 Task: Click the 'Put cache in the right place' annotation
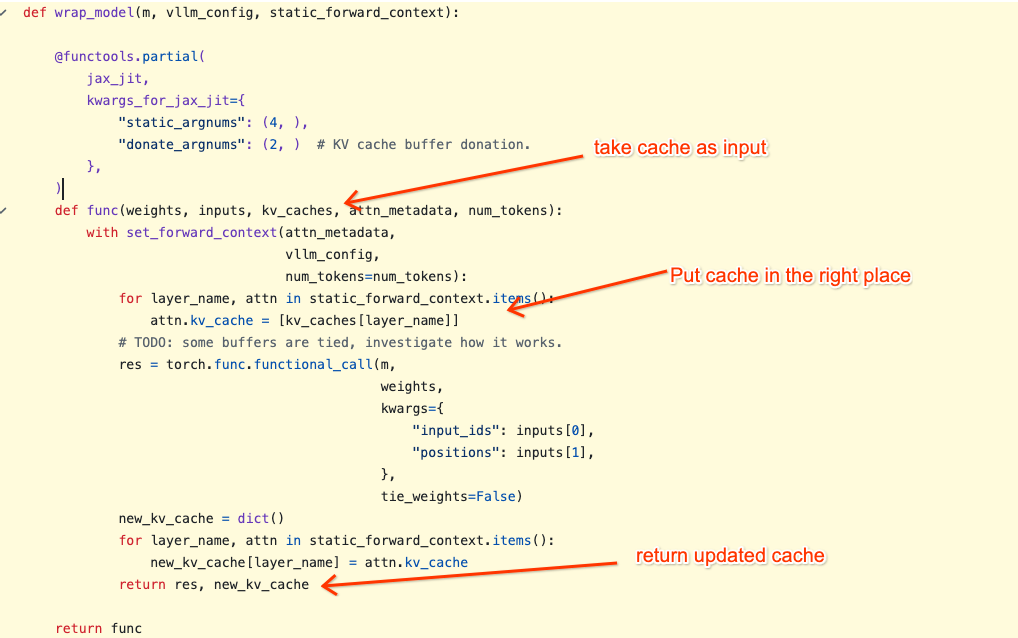[x=790, y=275]
